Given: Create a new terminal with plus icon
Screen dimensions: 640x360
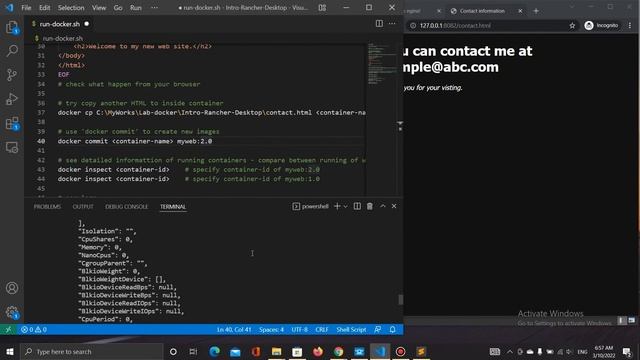Looking at the screenshot, I should tap(337, 206).
